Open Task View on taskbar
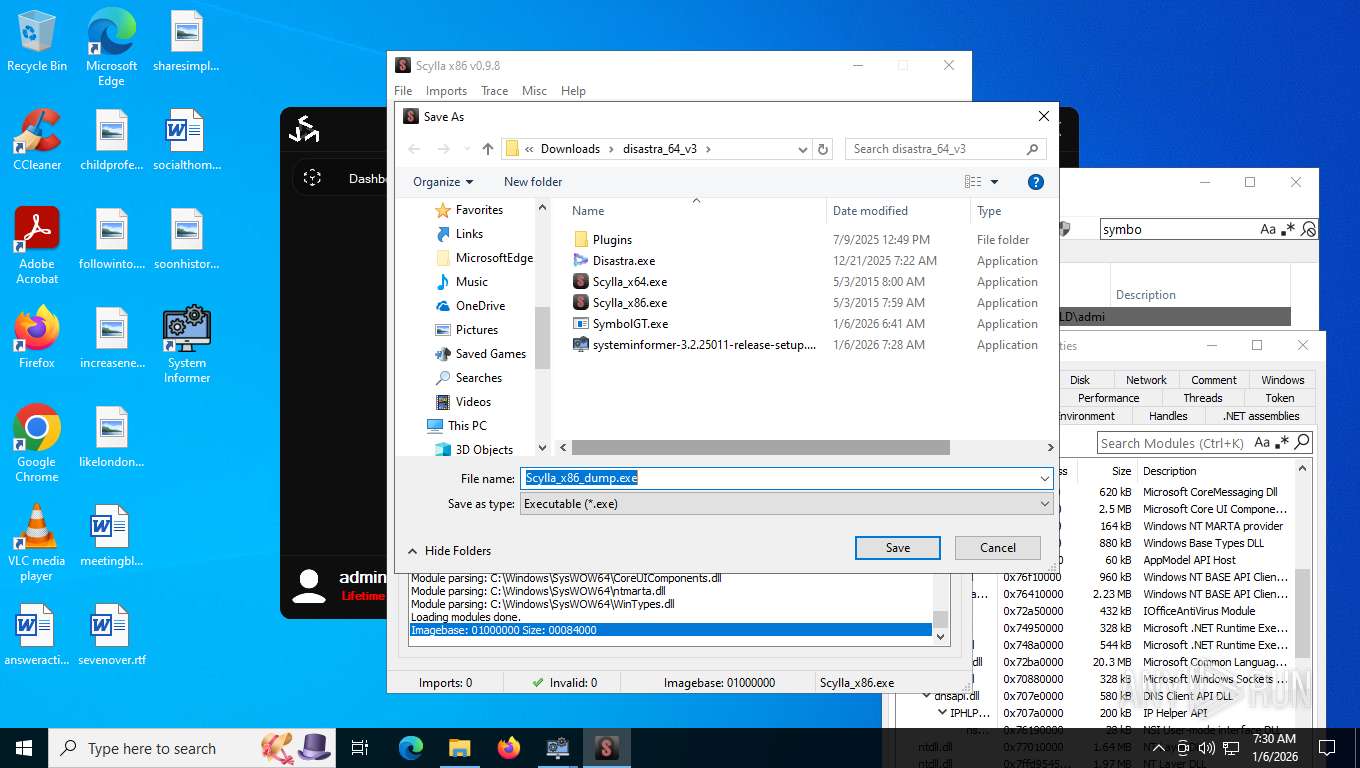This screenshot has width=1360, height=768. coord(360,748)
